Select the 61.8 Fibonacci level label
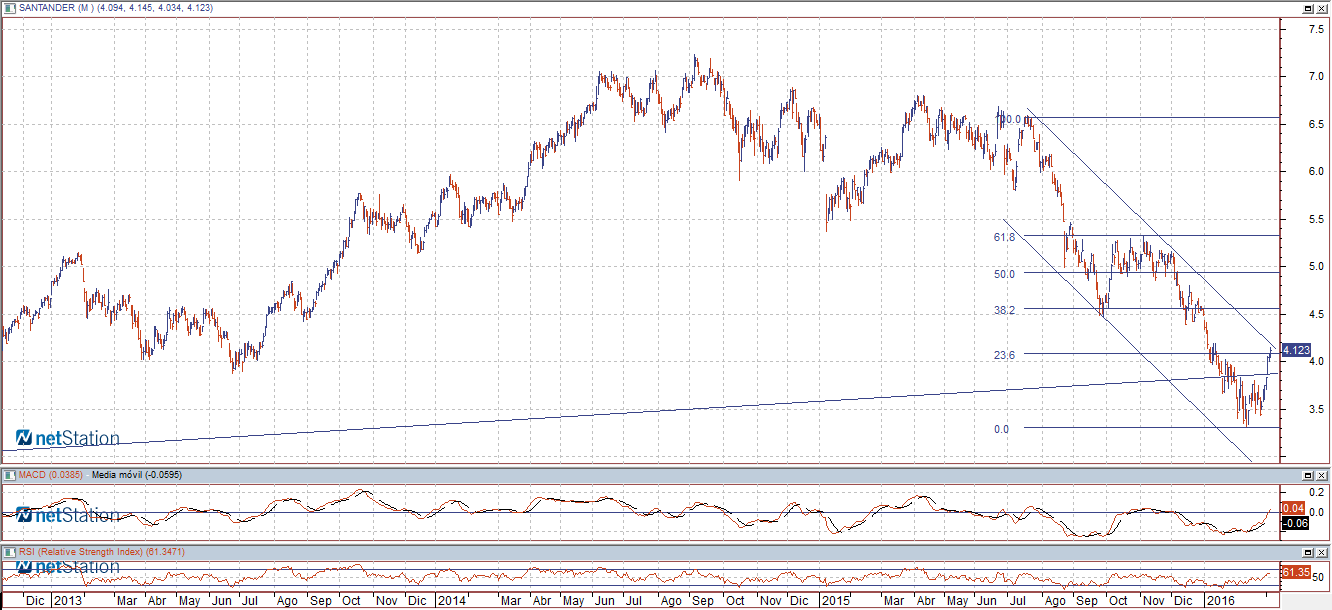Screen dimensions: 1332x610 (1005, 237)
